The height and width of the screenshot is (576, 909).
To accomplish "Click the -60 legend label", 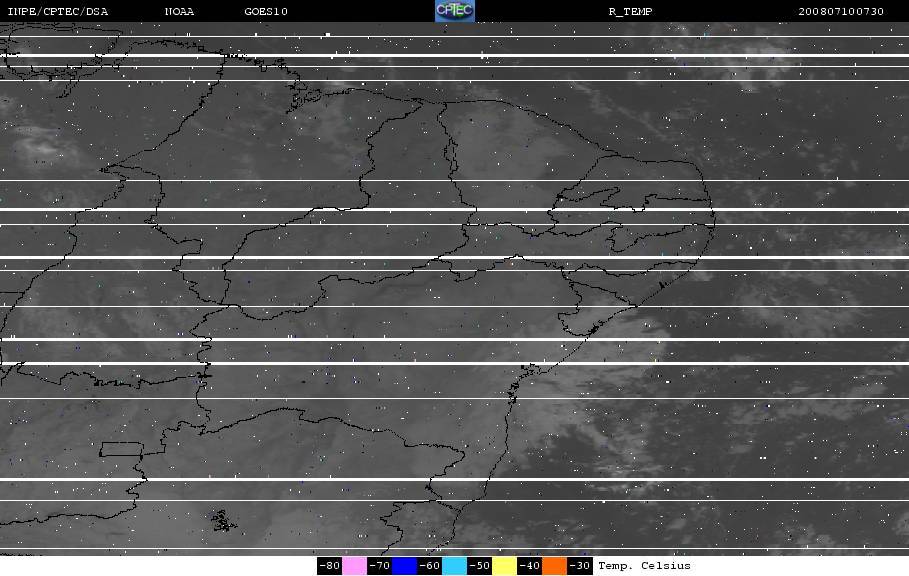I will (x=430, y=566).
